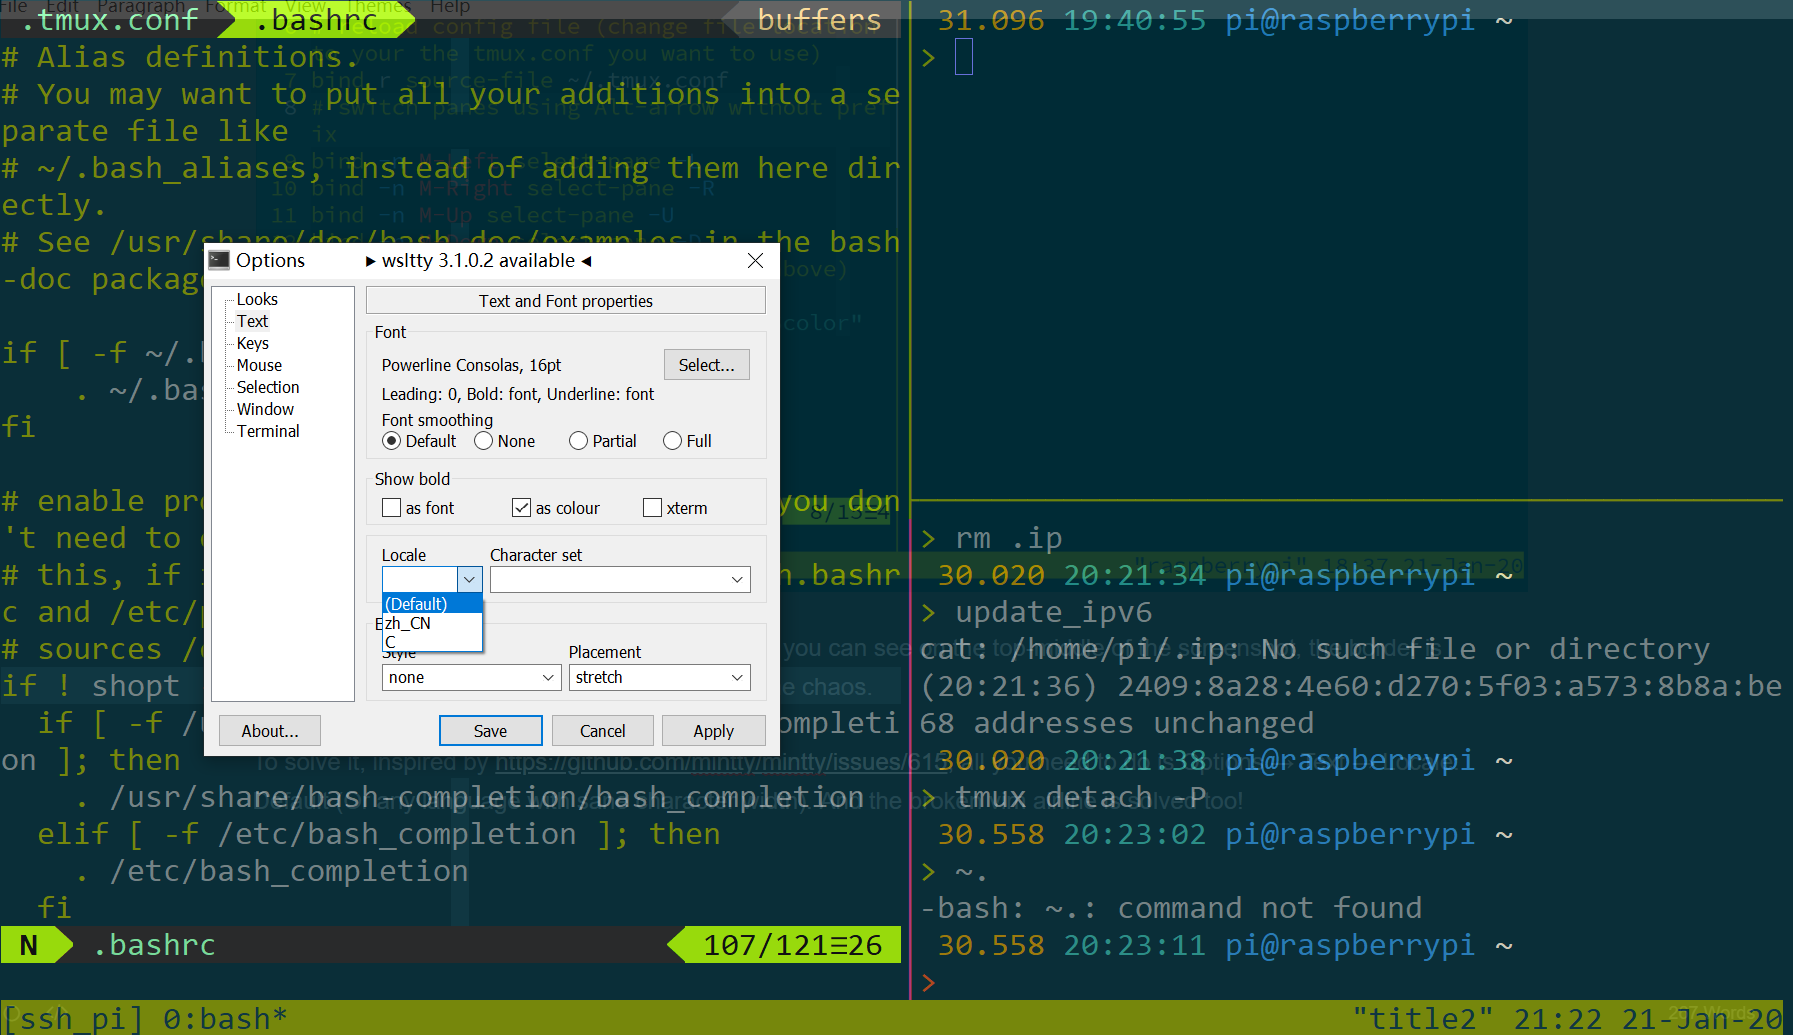Screen dimensions: 1793x1035
Task: Pick zh_CN from the Locale list
Action: (x=432, y=623)
